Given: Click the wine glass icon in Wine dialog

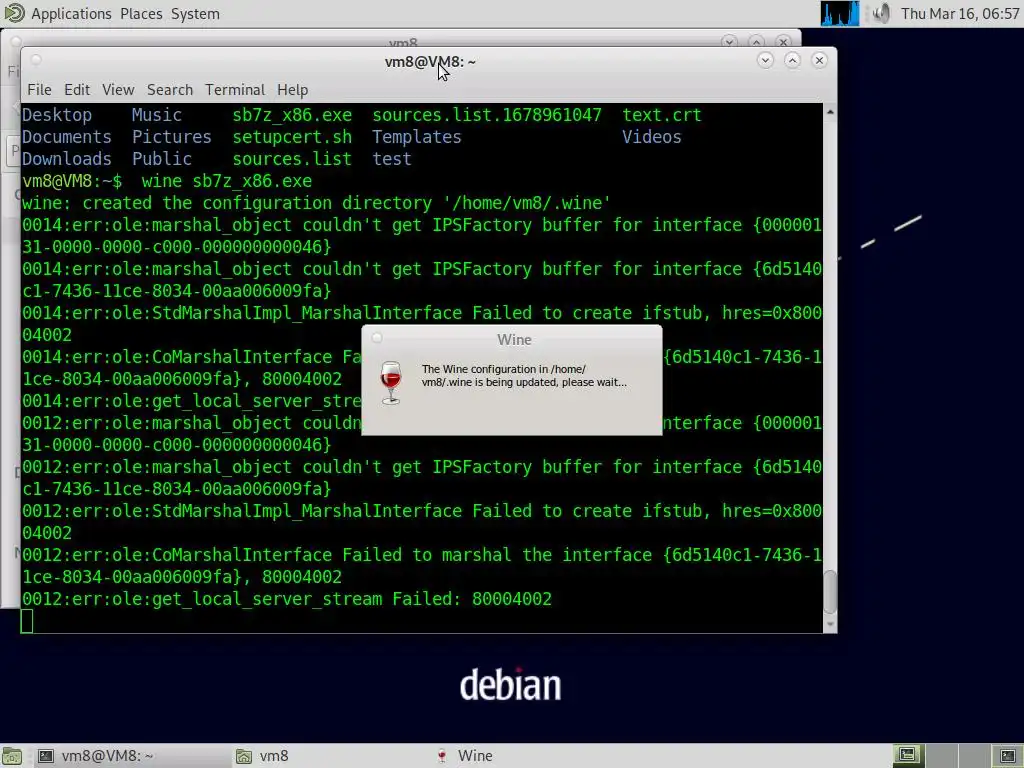Looking at the screenshot, I should [391, 383].
